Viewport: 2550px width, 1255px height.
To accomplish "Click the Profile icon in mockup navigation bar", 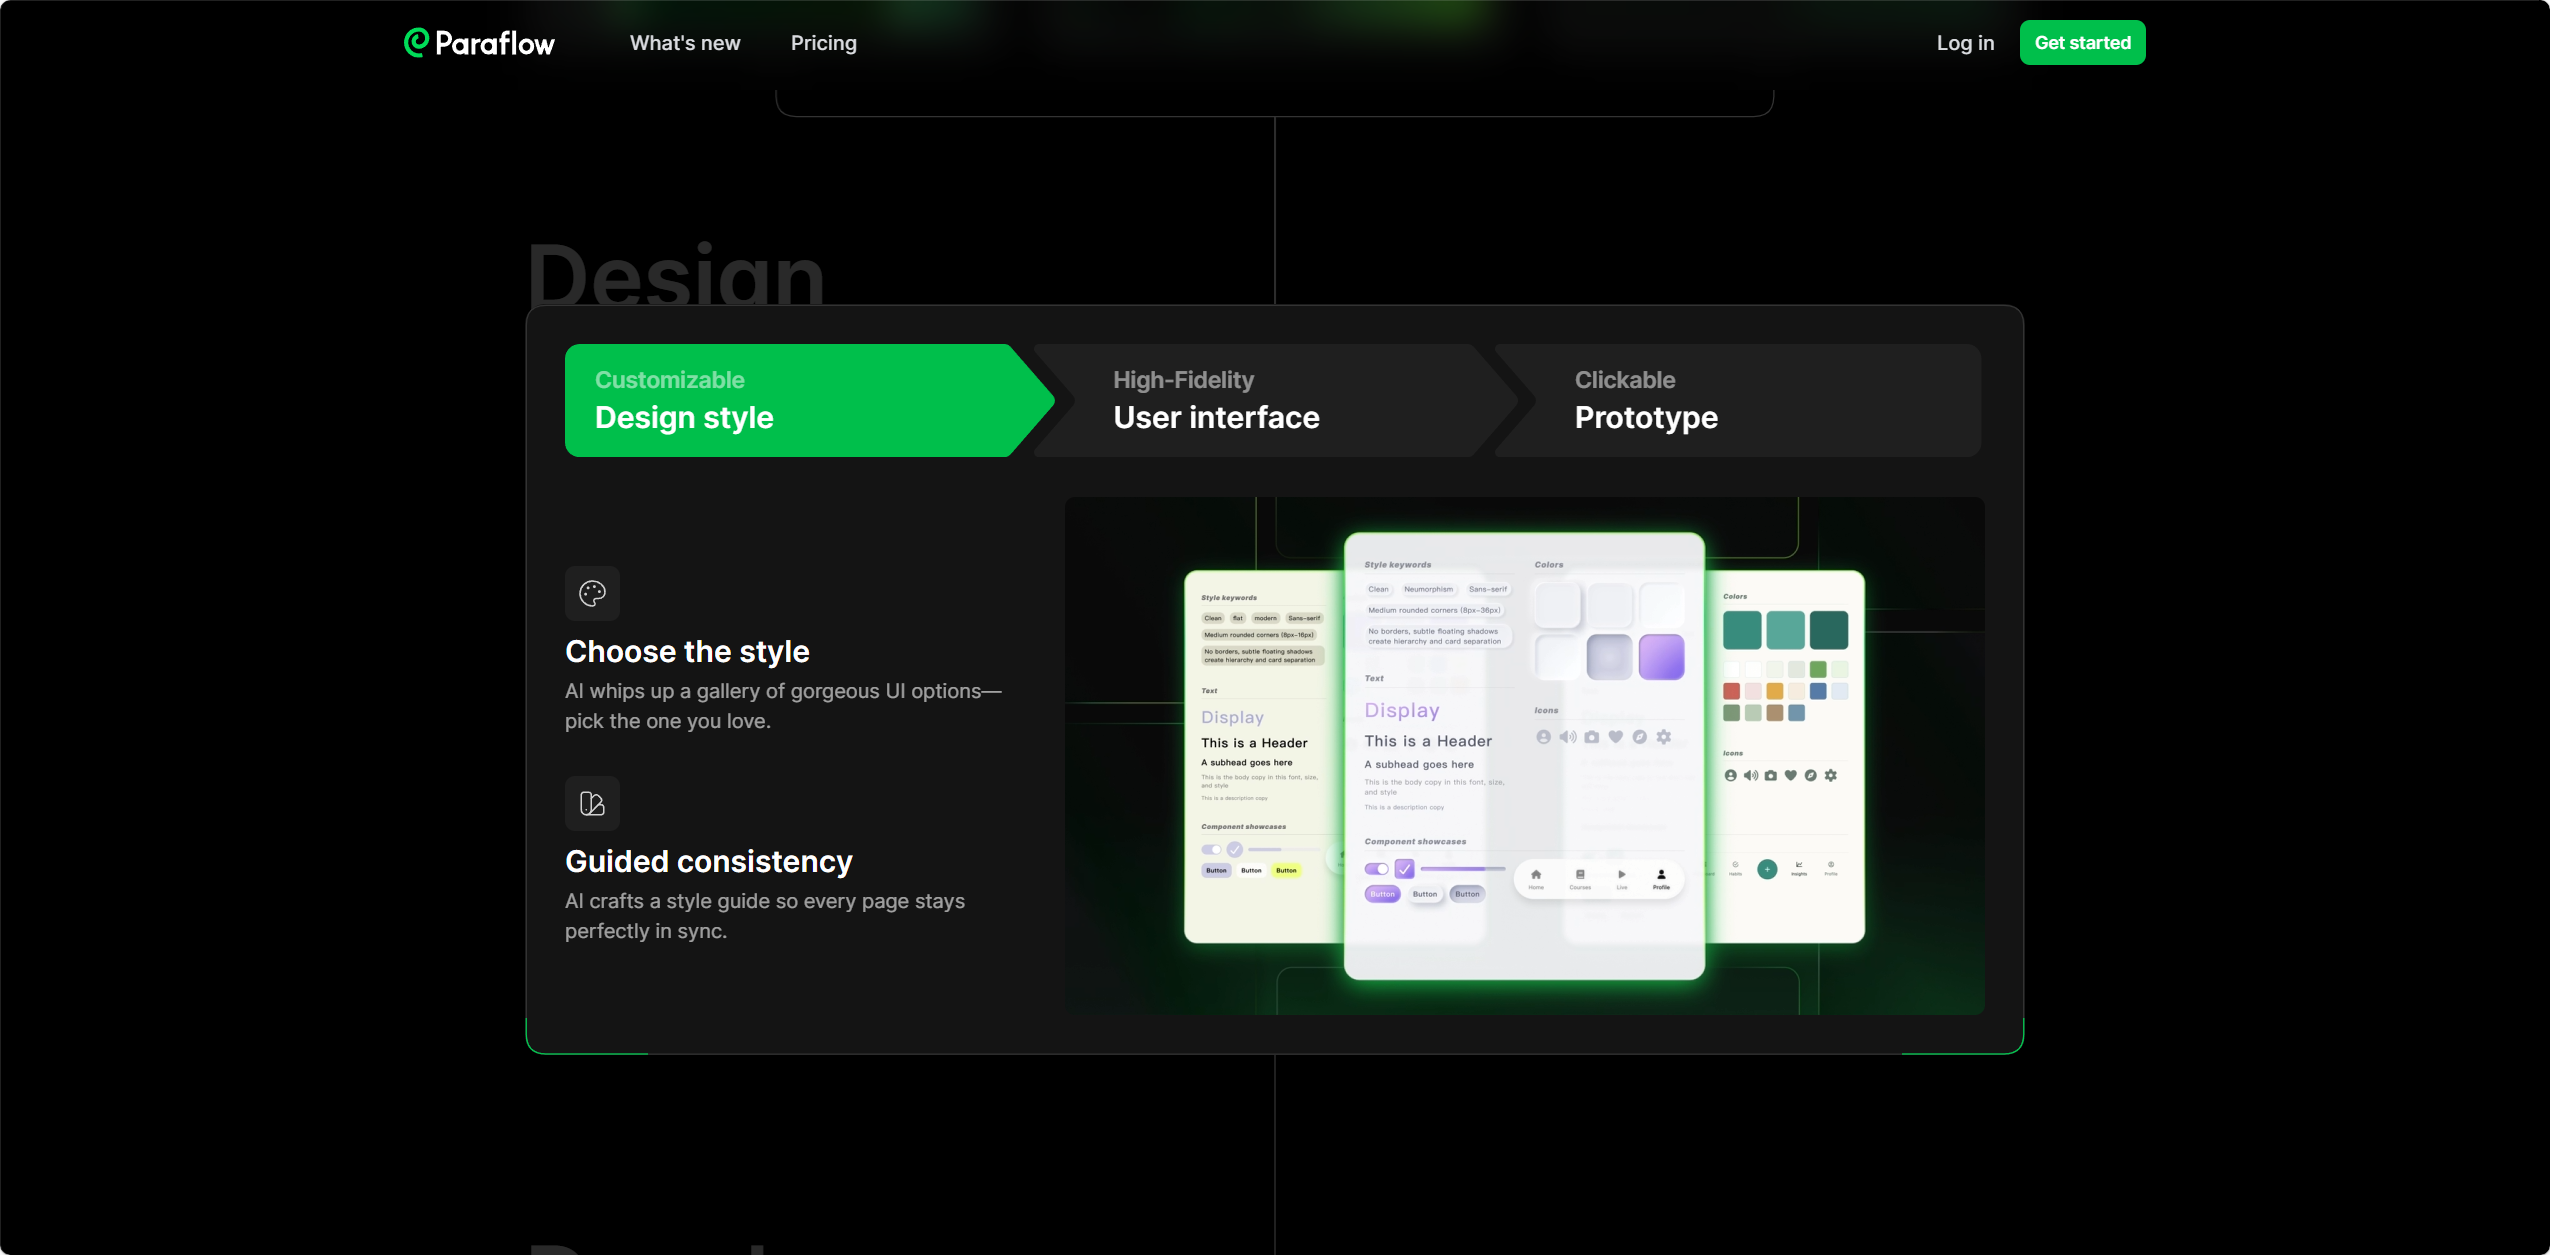I will 1661,877.
